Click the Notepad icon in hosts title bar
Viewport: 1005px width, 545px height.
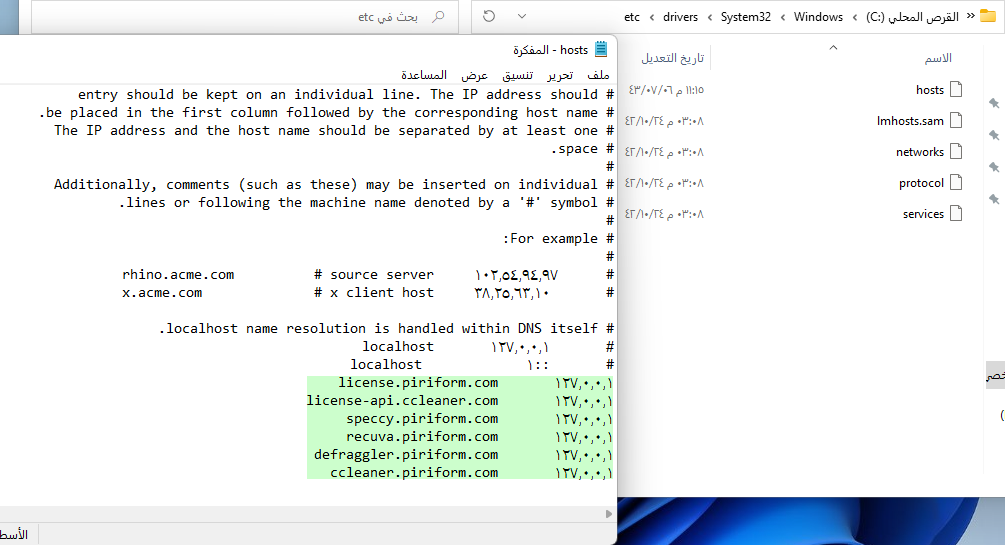(x=601, y=49)
